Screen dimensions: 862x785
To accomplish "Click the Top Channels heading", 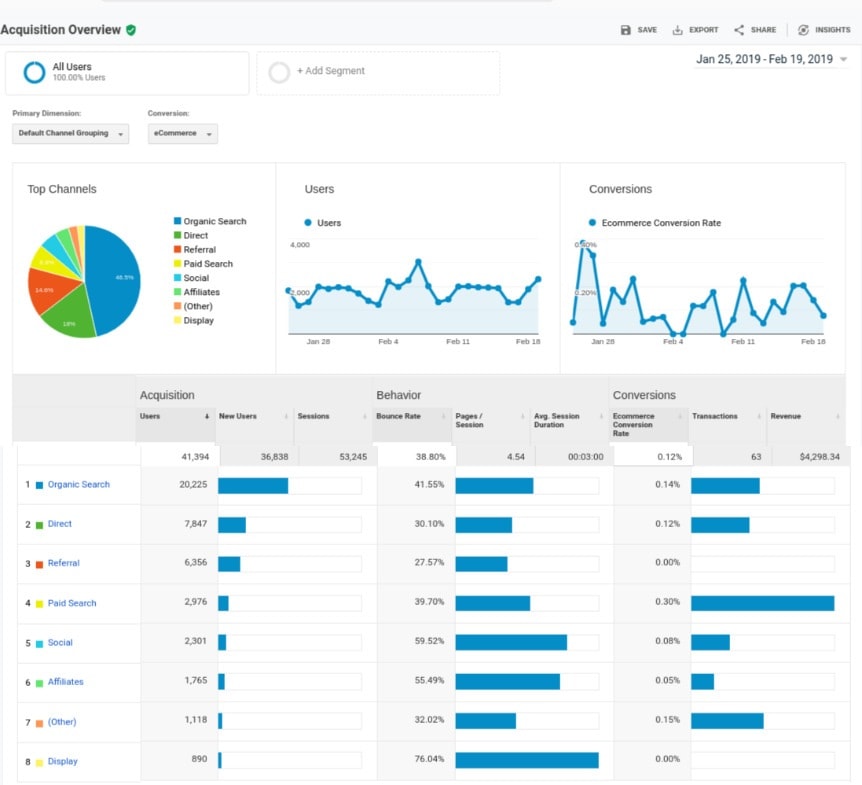I will (x=62, y=189).
